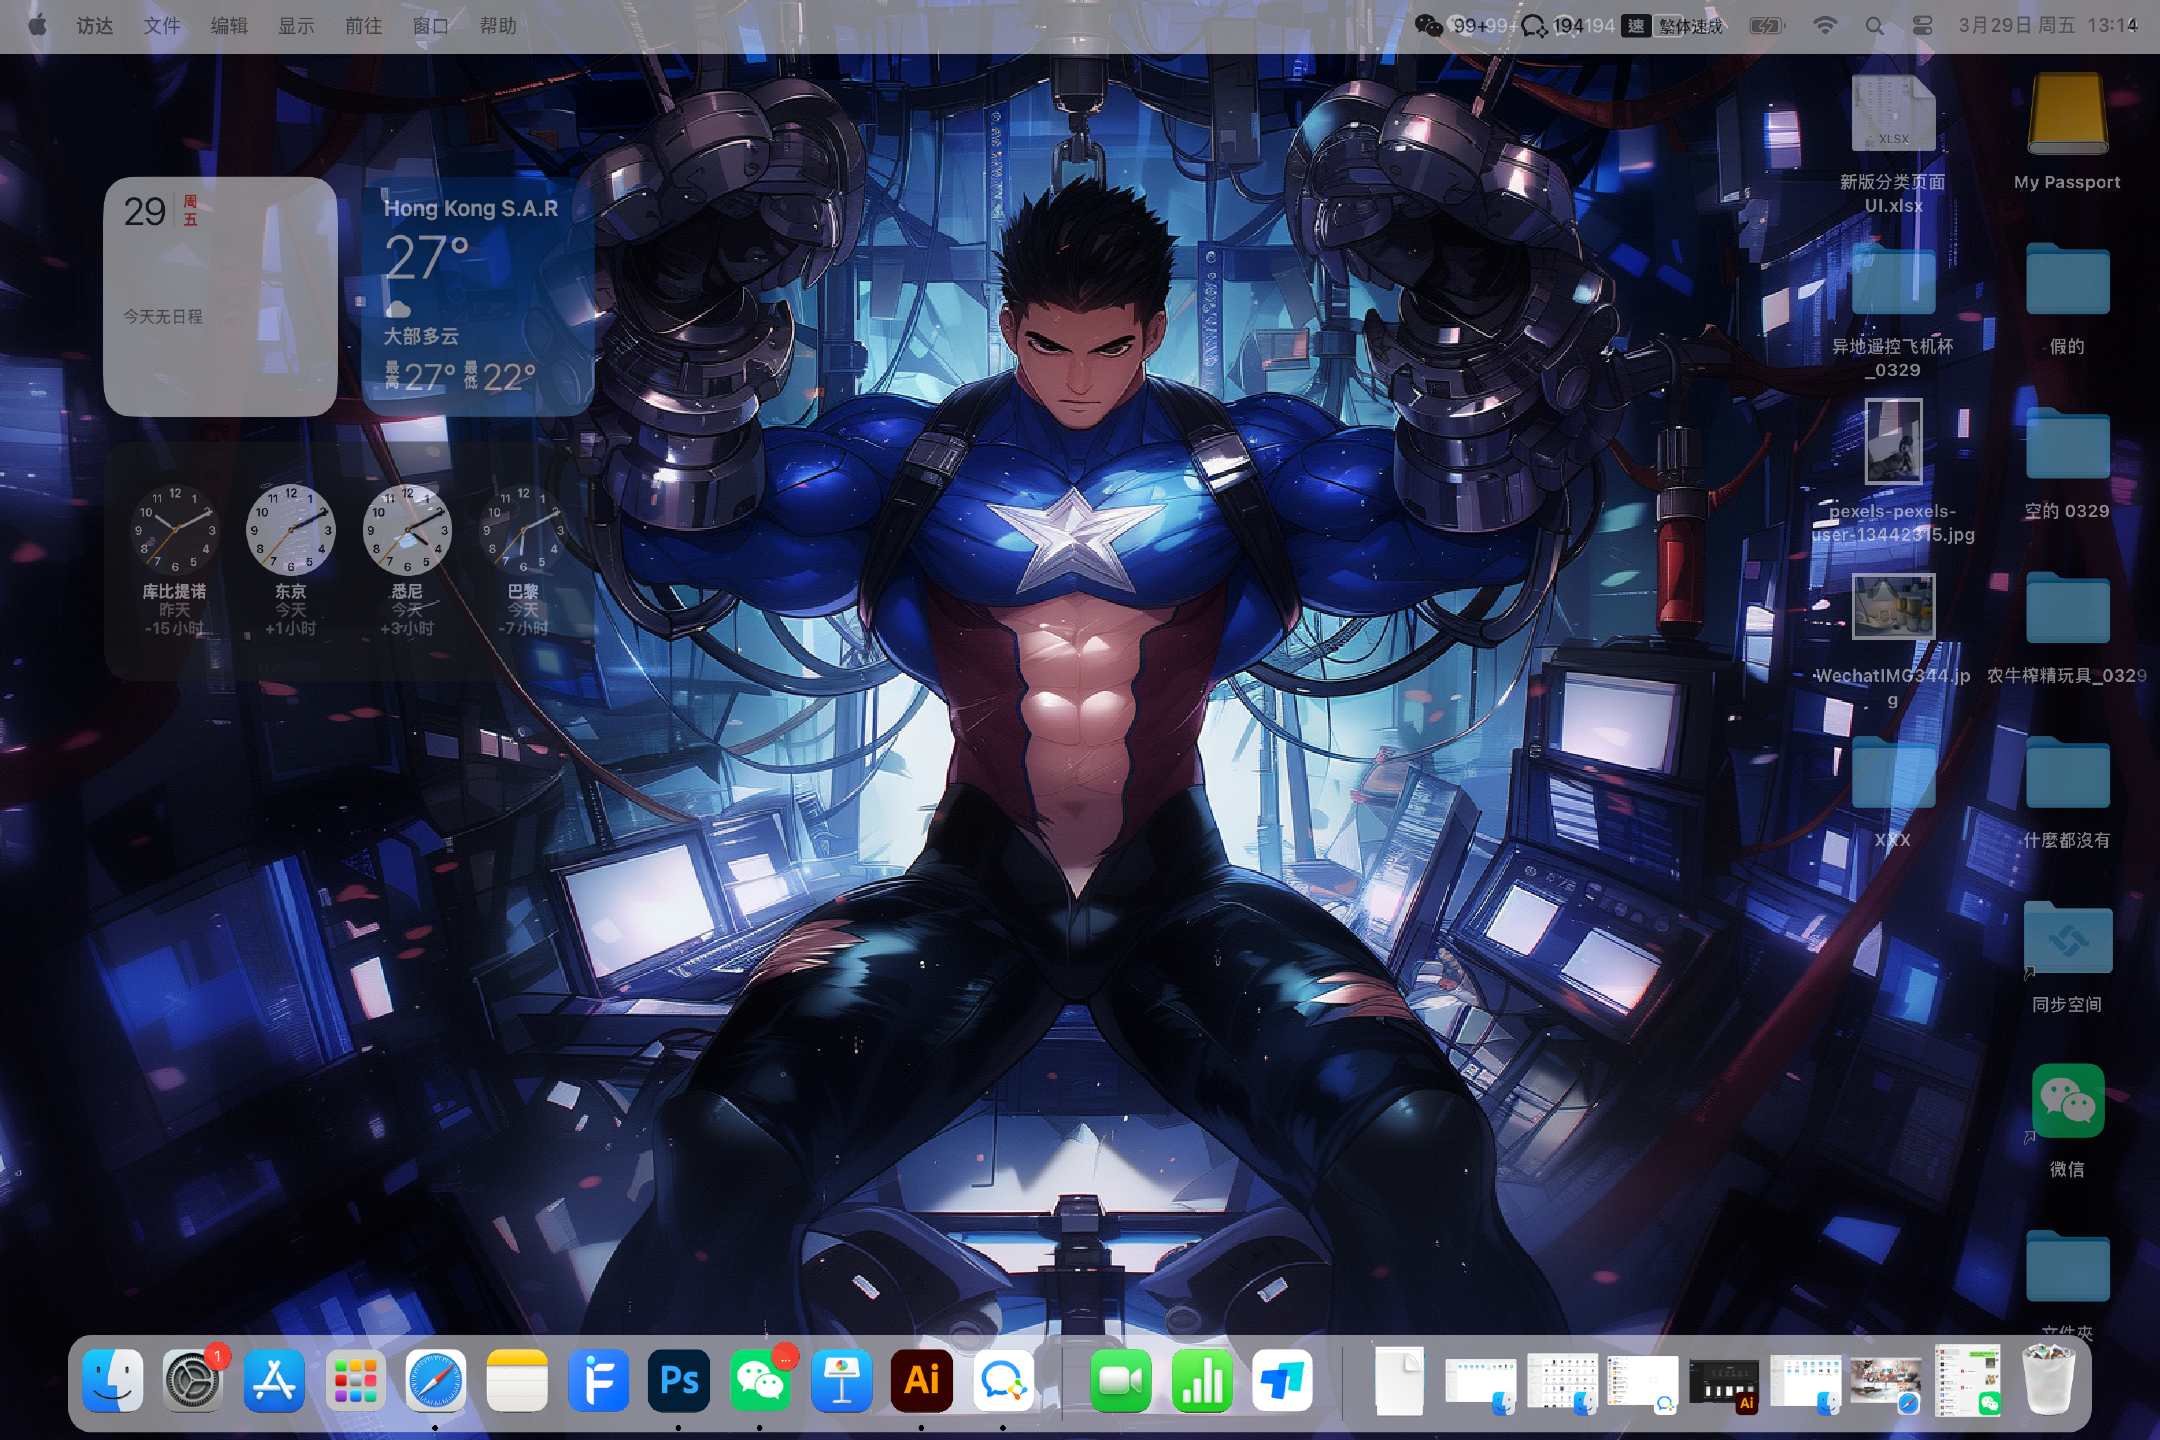2160x1440 pixels.
Task: Open Photoshop from the dock
Action: [x=679, y=1381]
